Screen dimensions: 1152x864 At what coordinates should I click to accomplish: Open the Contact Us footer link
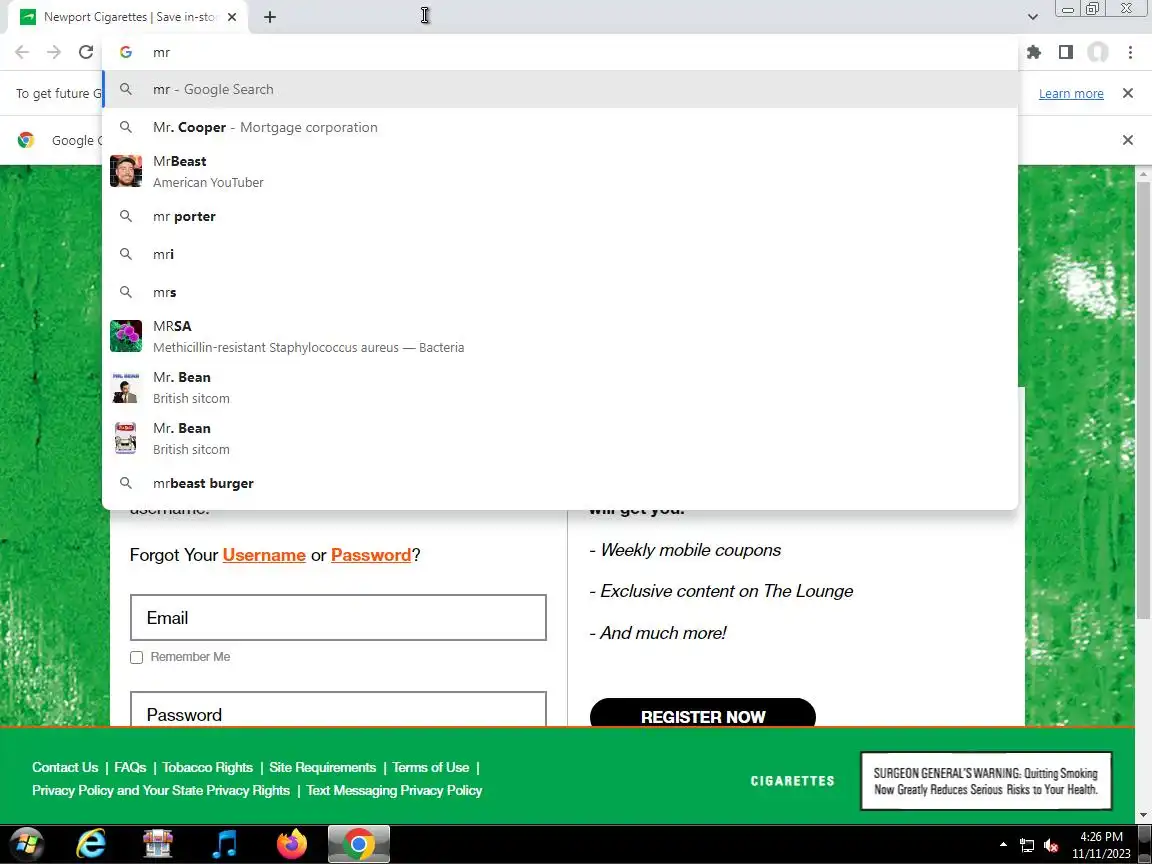tap(65, 768)
